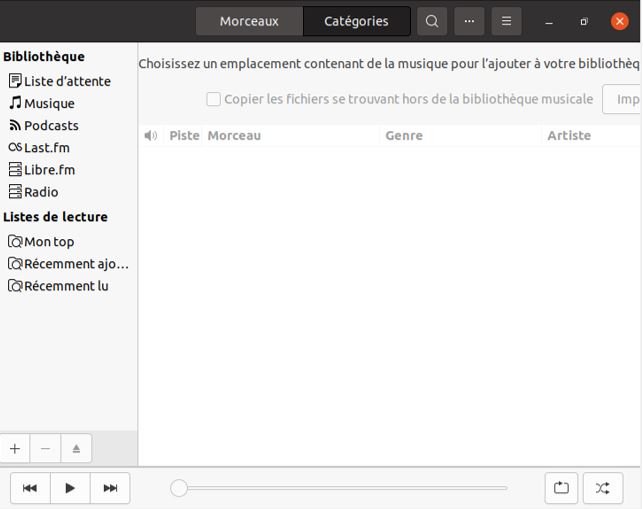The height and width of the screenshot is (509, 643).
Task: Skip to the previous track
Action: tap(30, 488)
